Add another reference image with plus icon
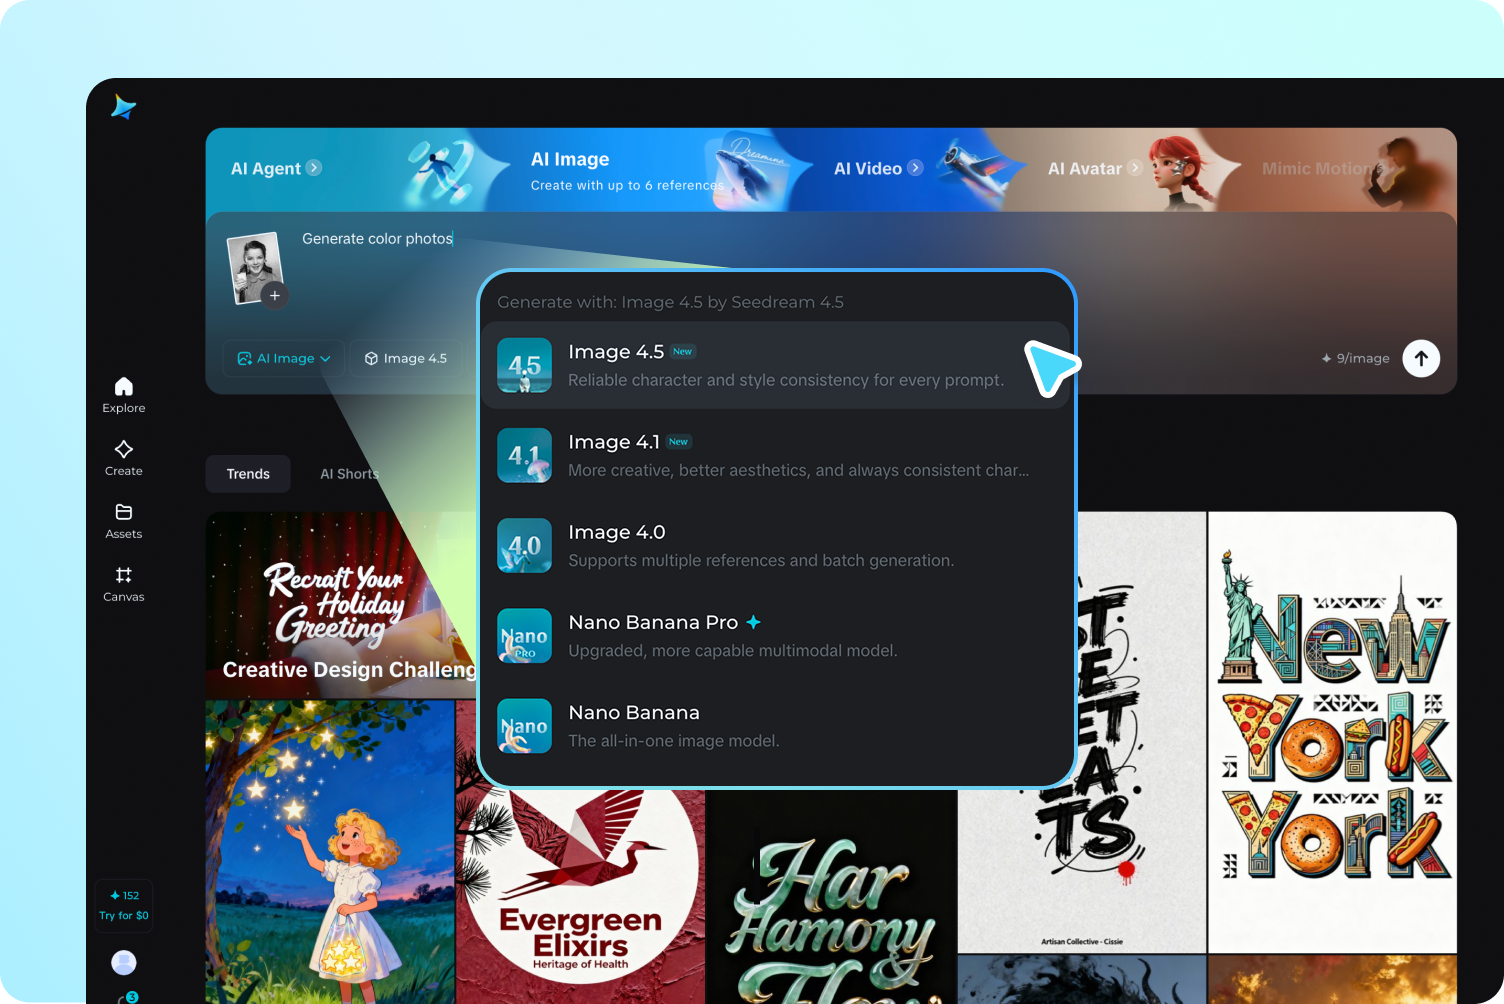The image size is (1504, 1004). [x=274, y=295]
